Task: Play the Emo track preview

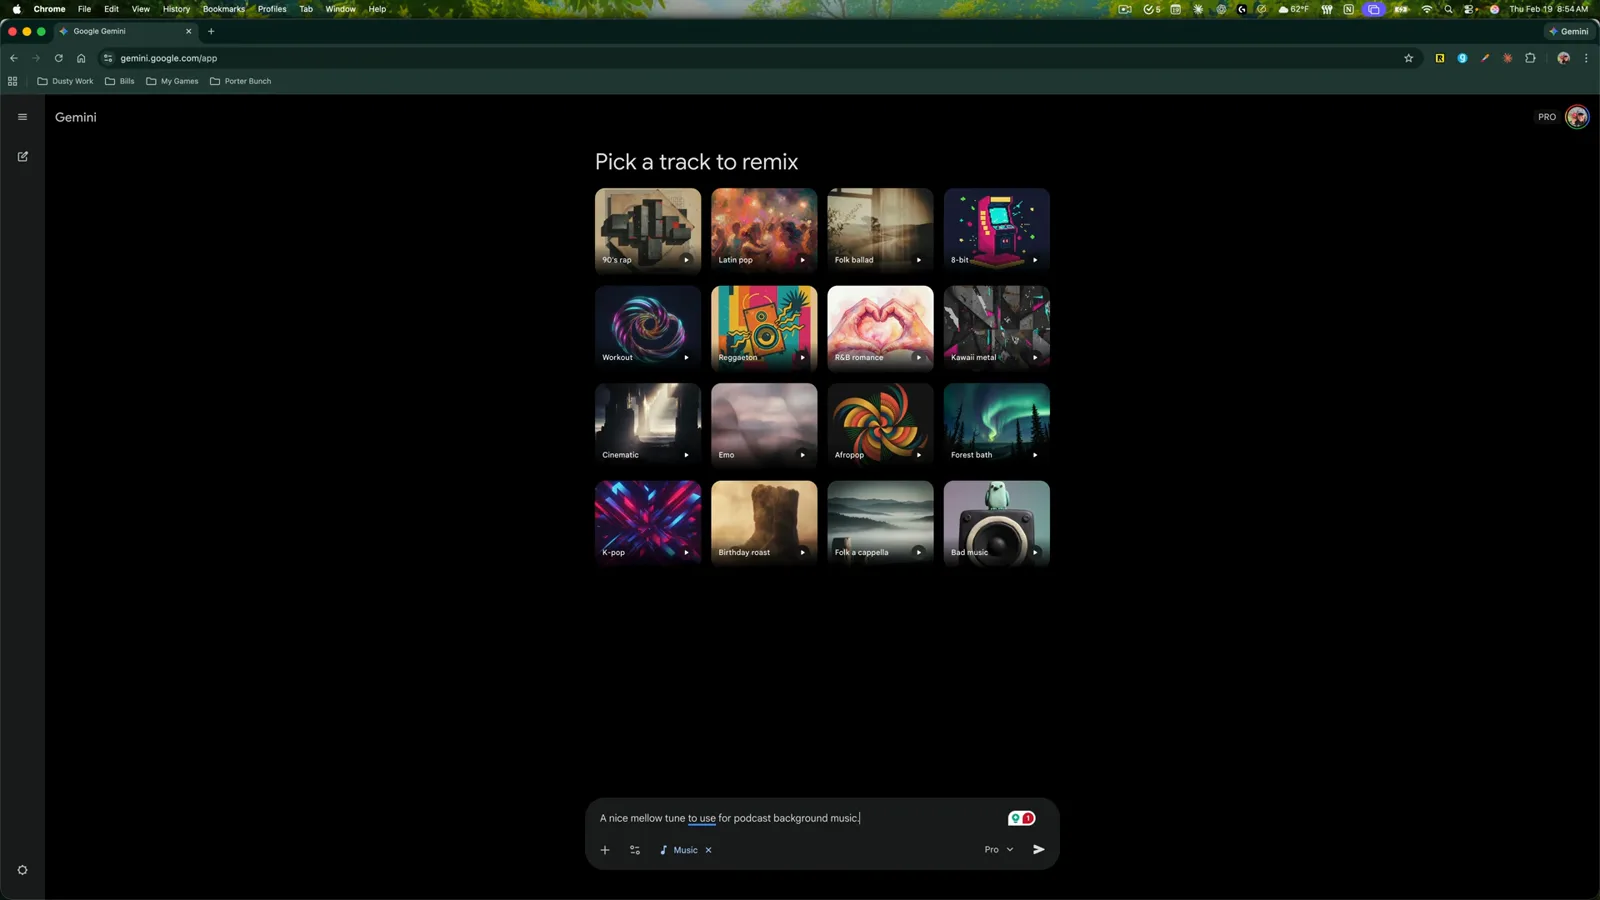Action: click(x=802, y=455)
